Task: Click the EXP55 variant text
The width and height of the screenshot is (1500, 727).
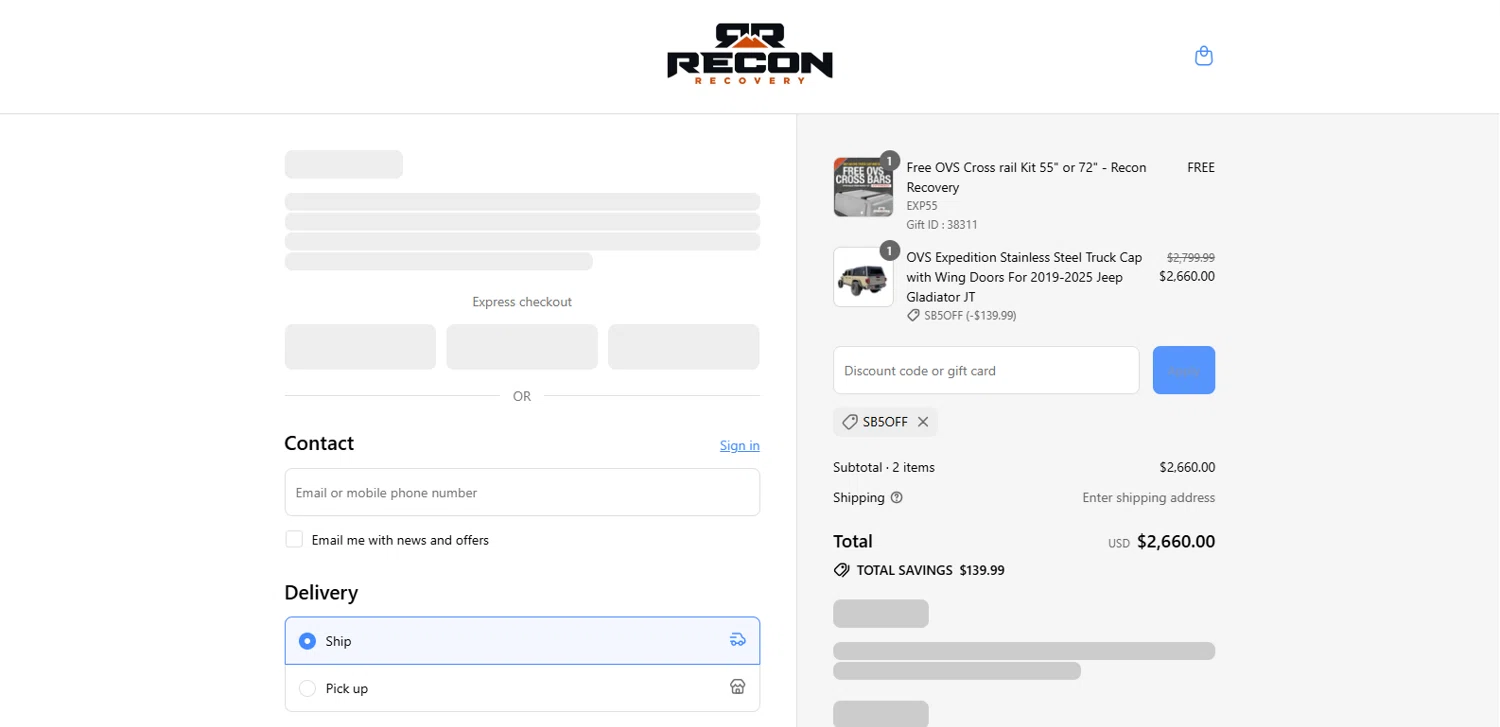Action: click(x=922, y=206)
